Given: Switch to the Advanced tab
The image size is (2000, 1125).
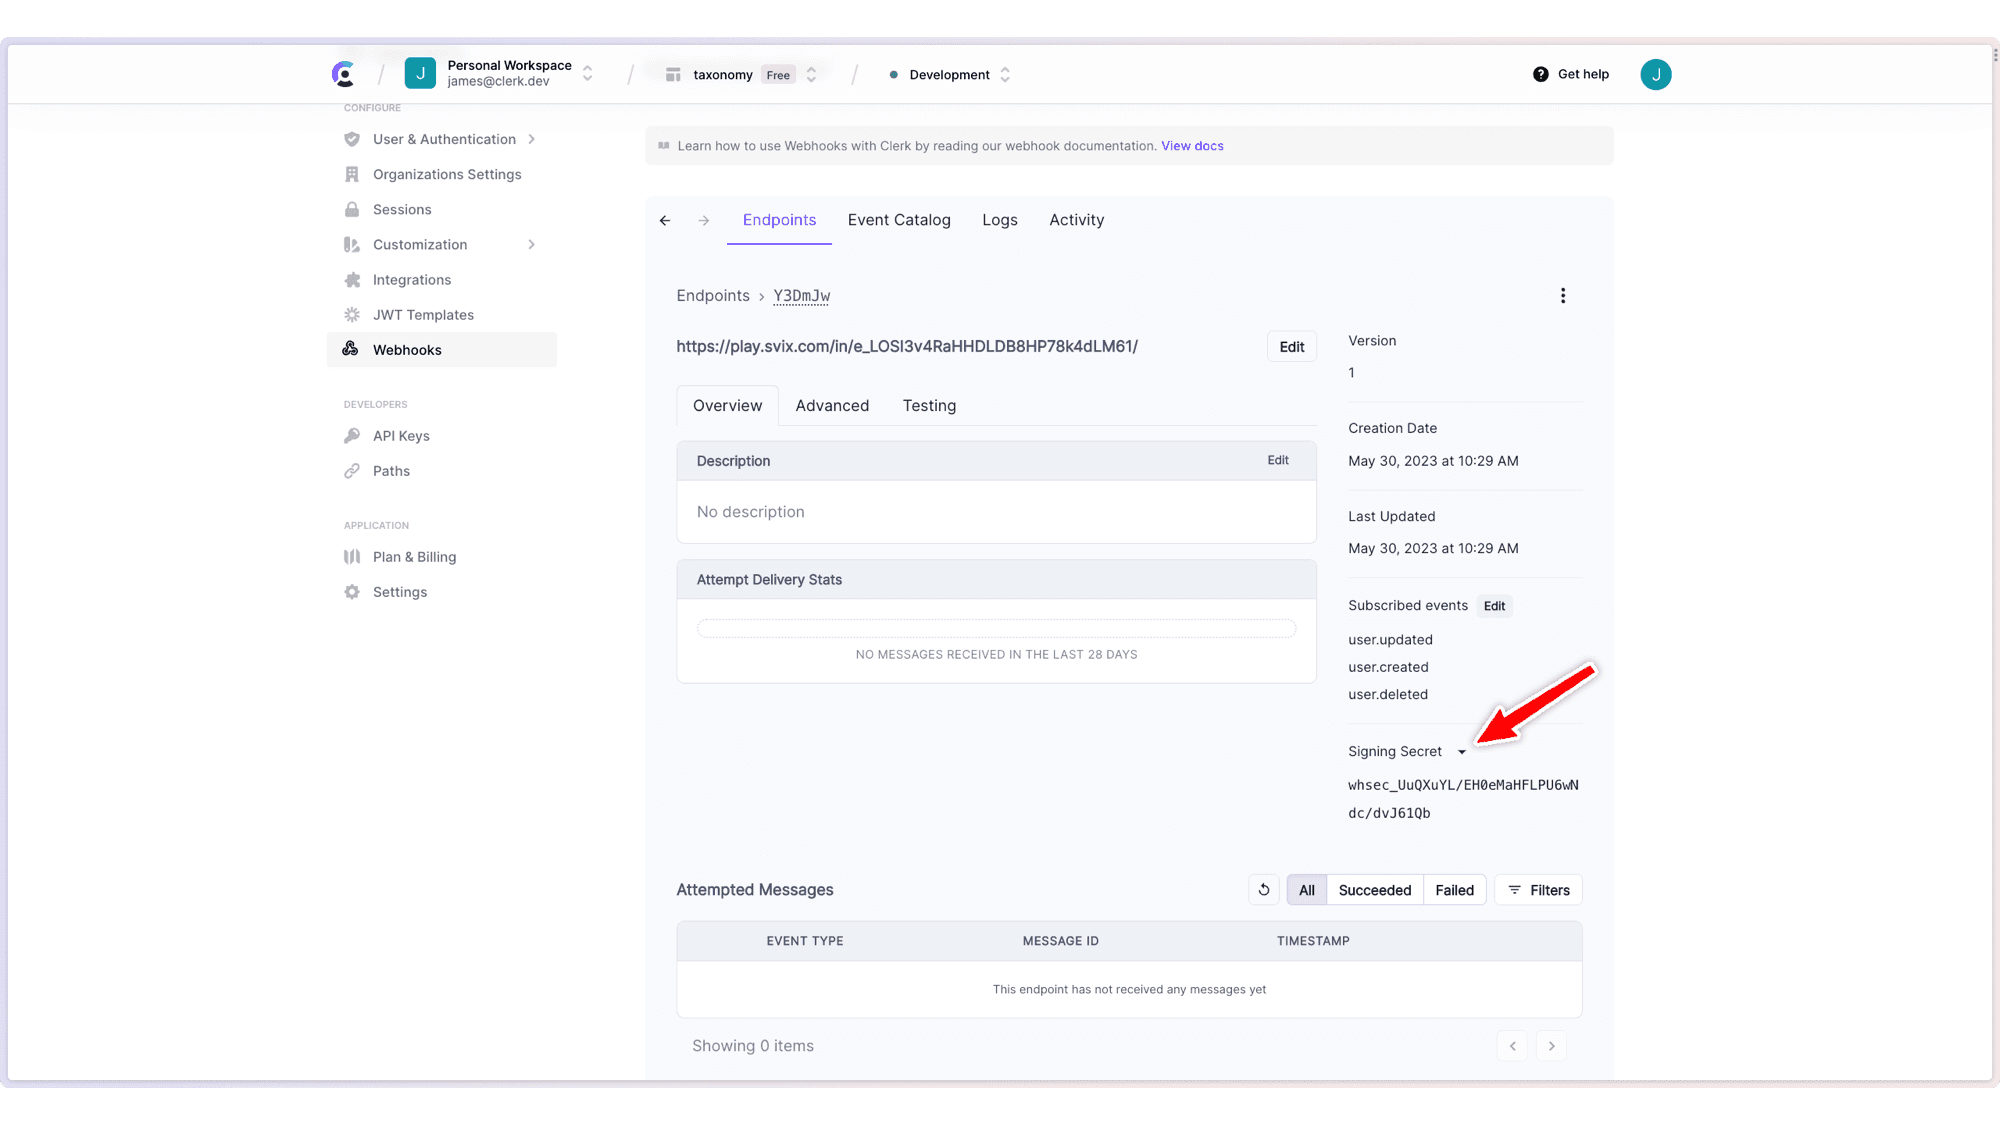Looking at the screenshot, I should (832, 405).
